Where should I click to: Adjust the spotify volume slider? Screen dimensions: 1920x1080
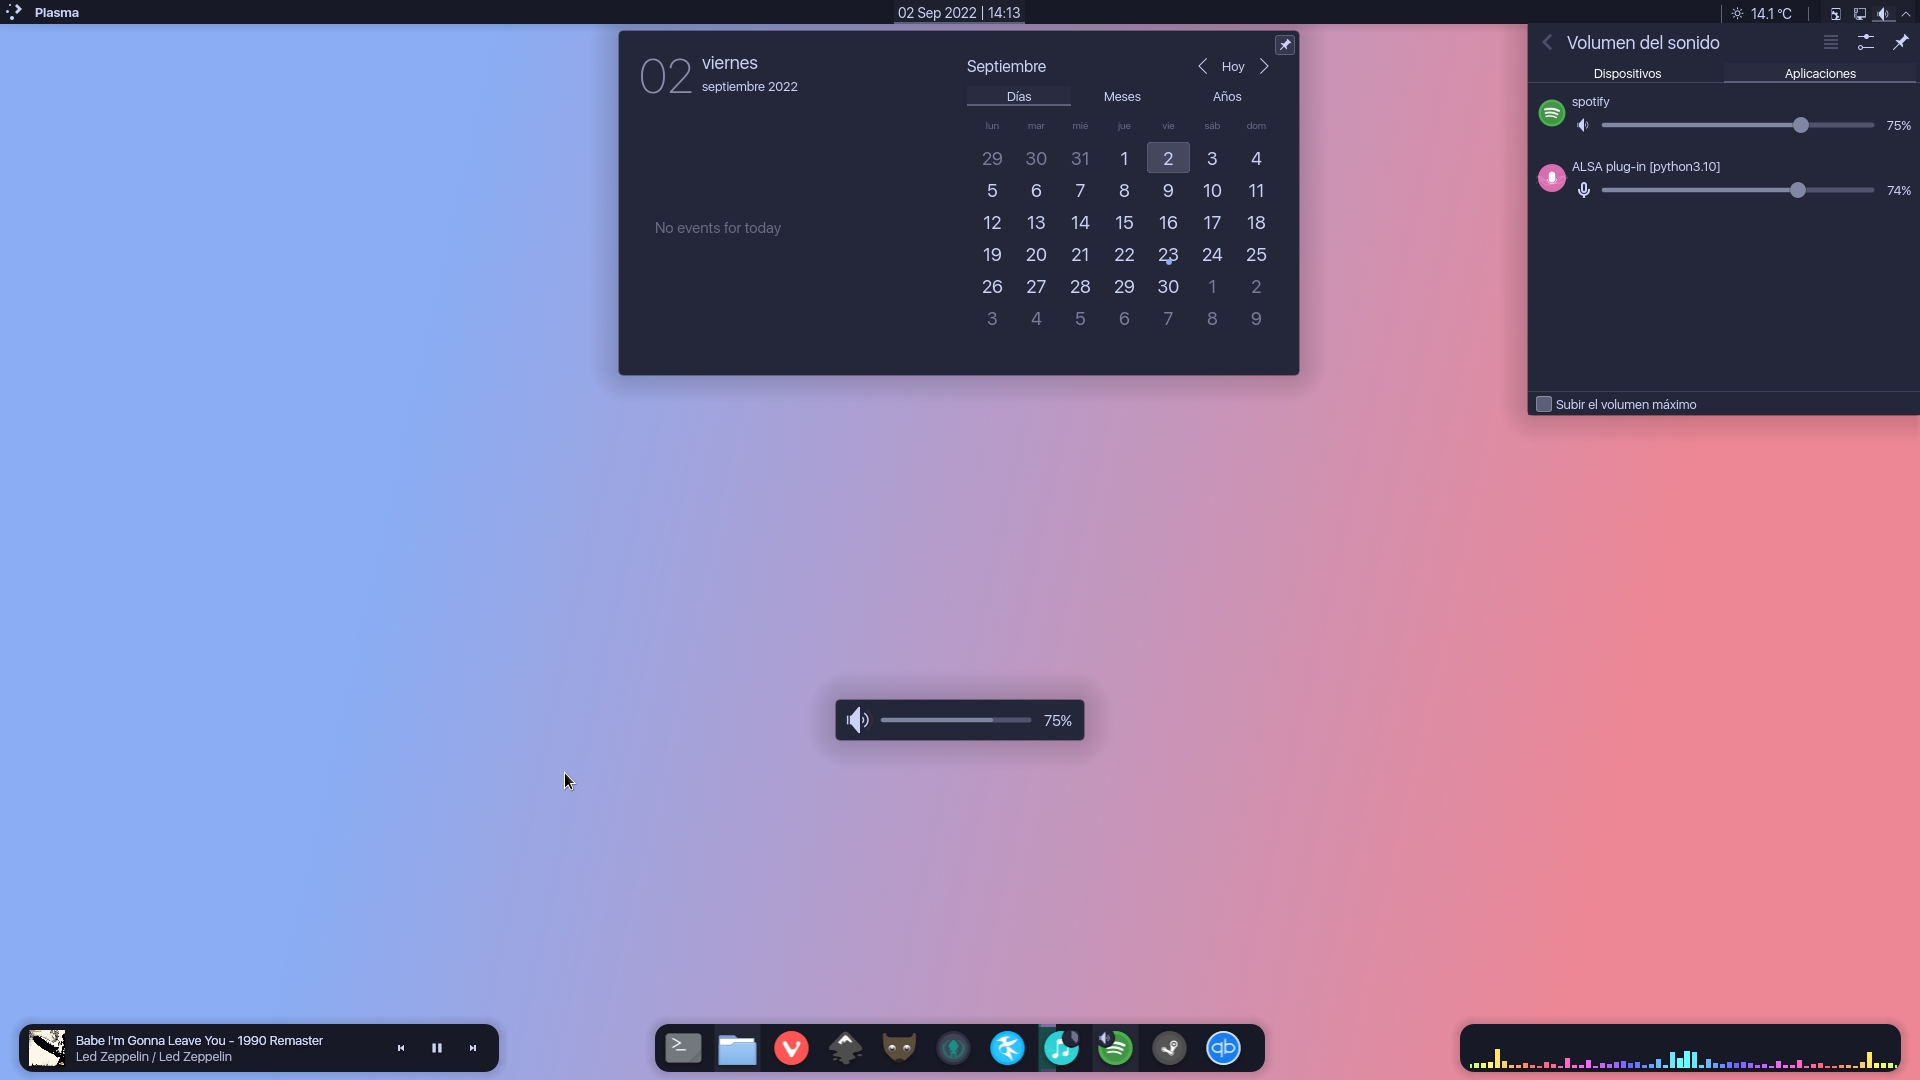(1800, 125)
